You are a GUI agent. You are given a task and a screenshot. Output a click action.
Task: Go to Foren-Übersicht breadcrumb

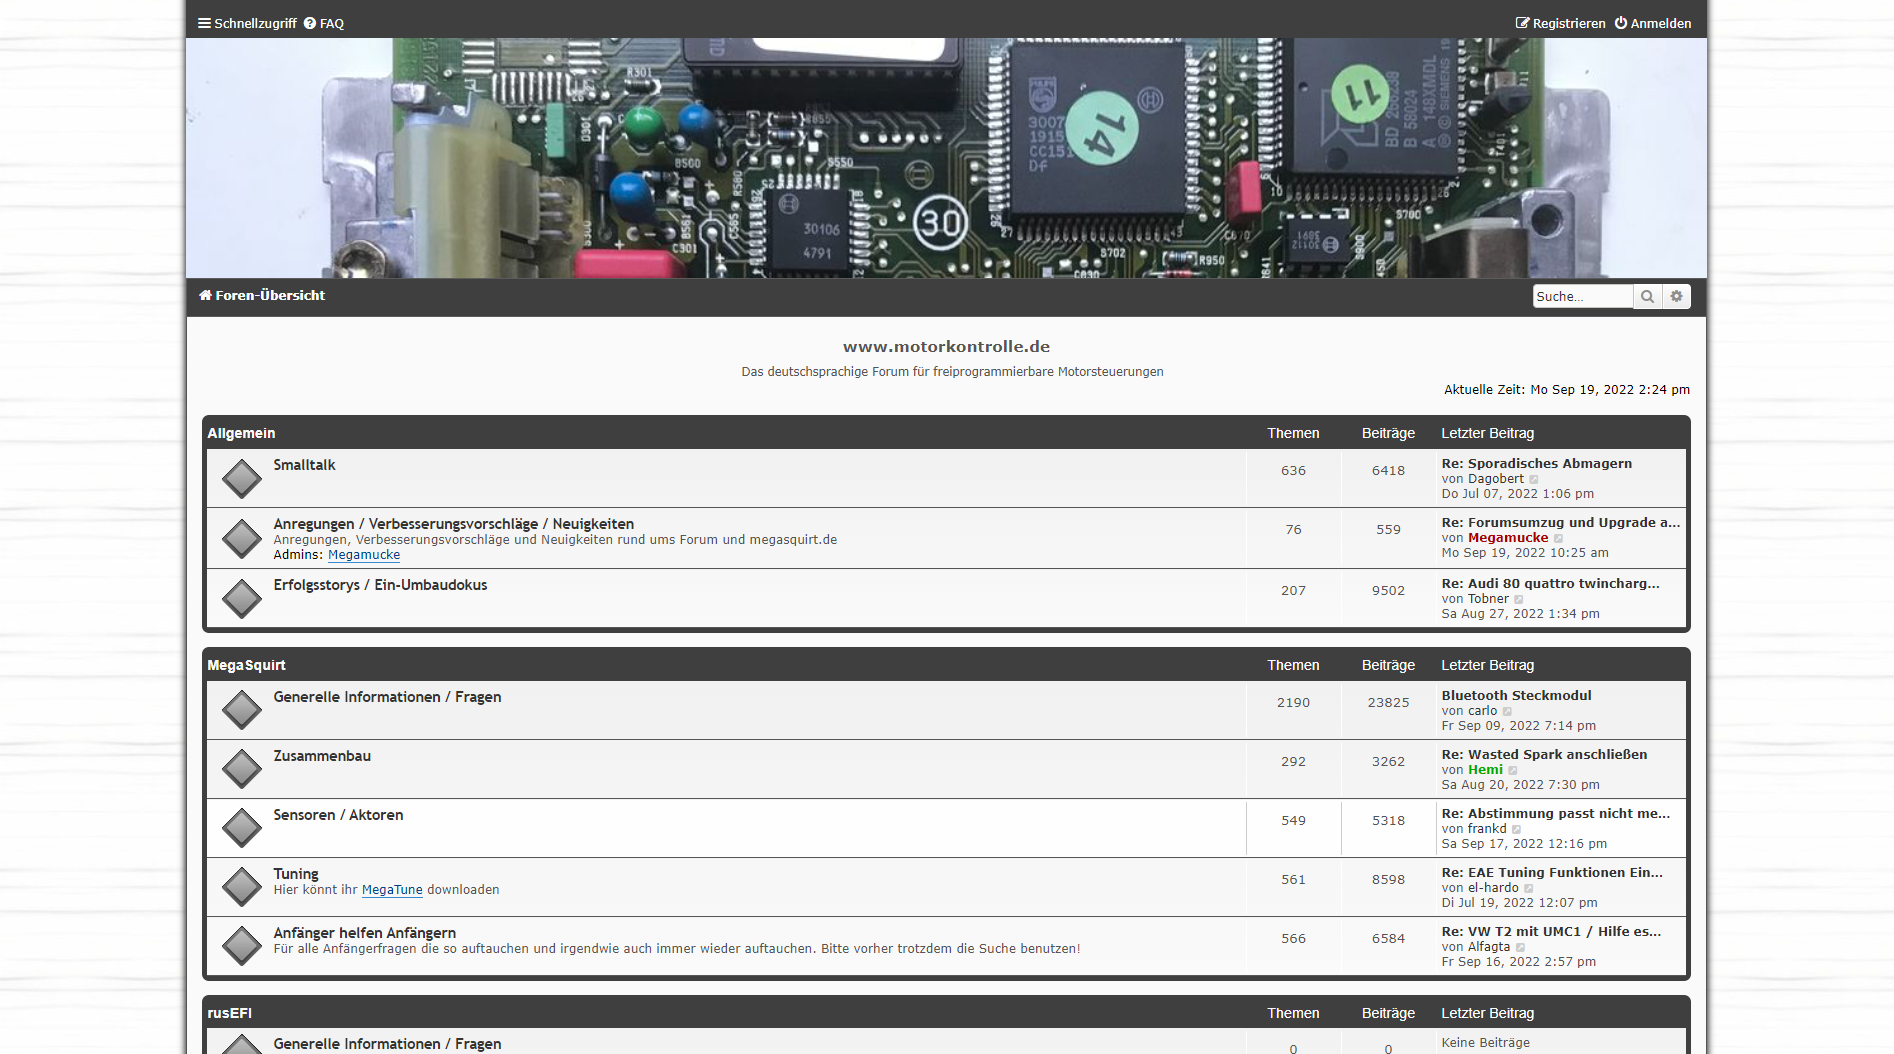coord(262,296)
